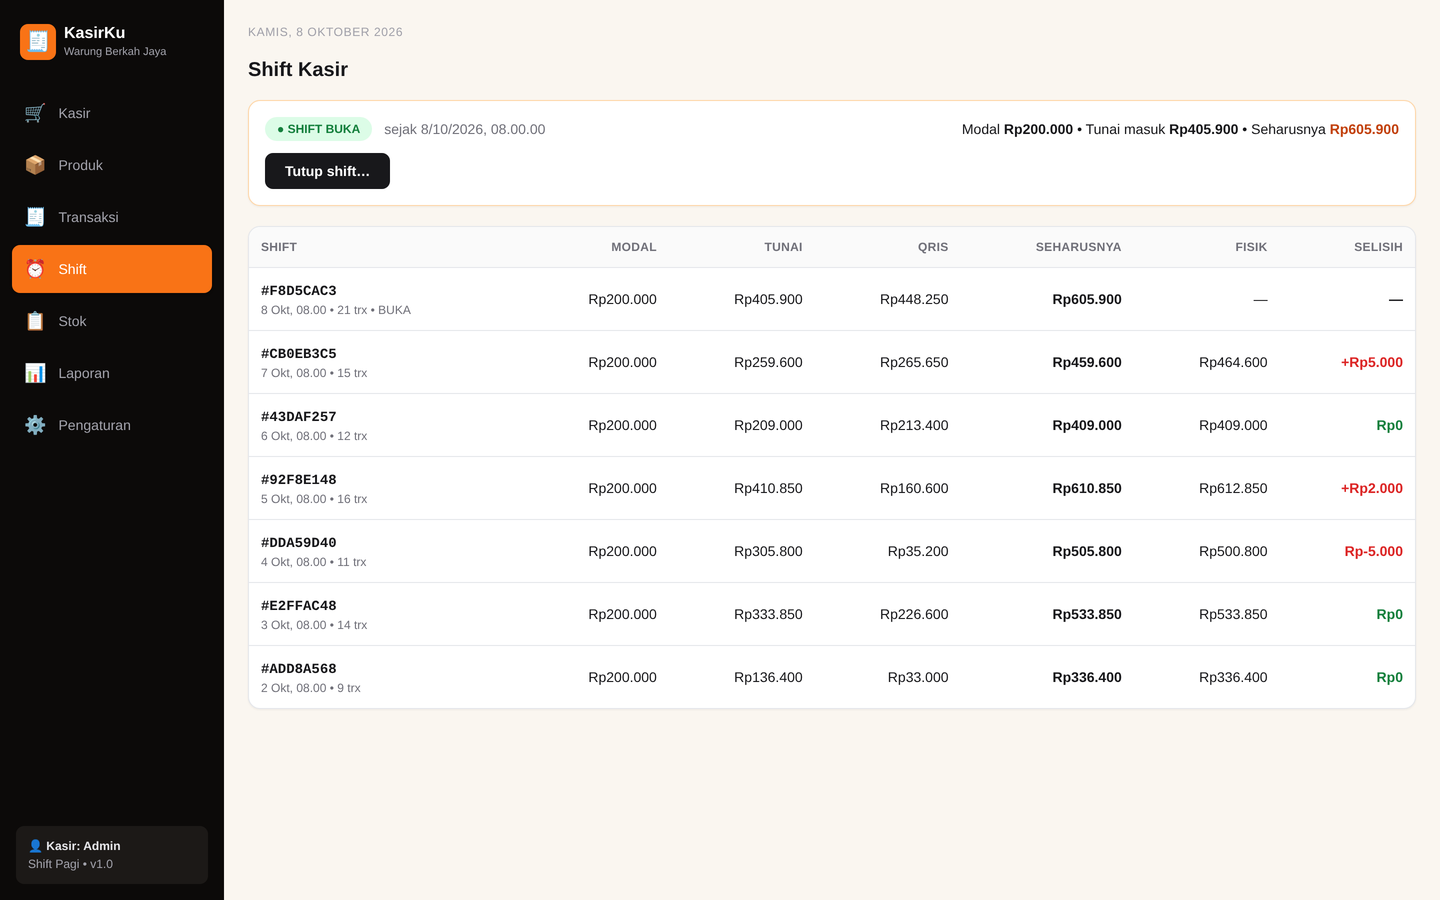
Task: Select shift row #CB0EB3C5
Action: (x=832, y=362)
